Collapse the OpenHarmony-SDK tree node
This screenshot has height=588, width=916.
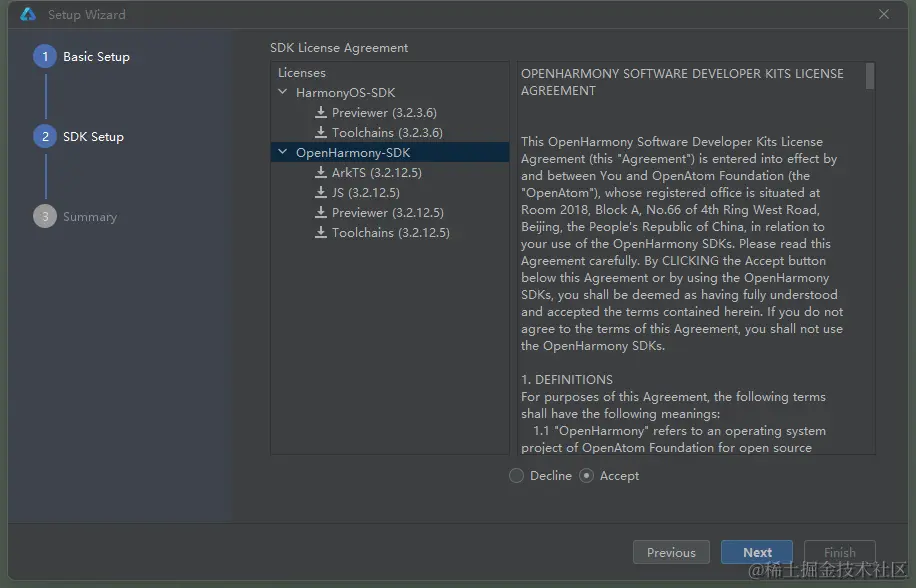283,152
